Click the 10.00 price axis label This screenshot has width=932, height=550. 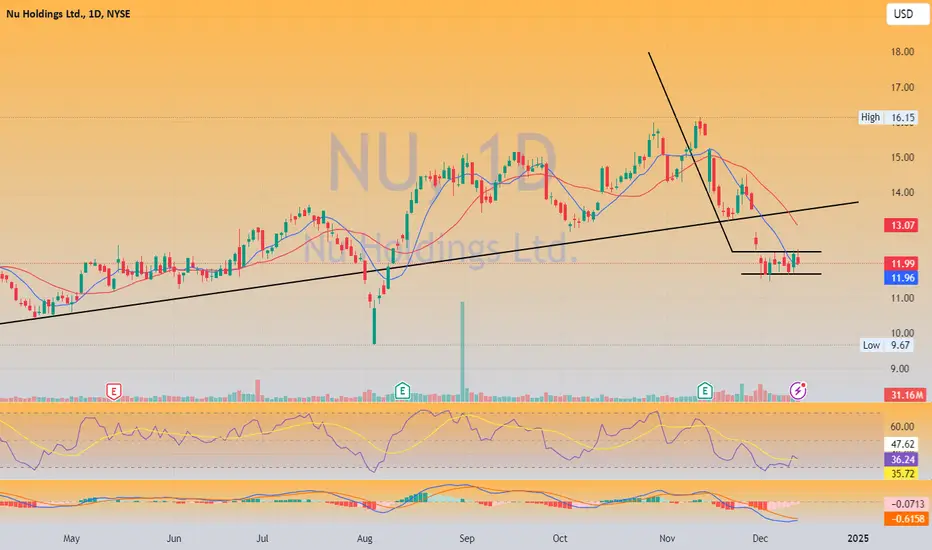point(902,333)
